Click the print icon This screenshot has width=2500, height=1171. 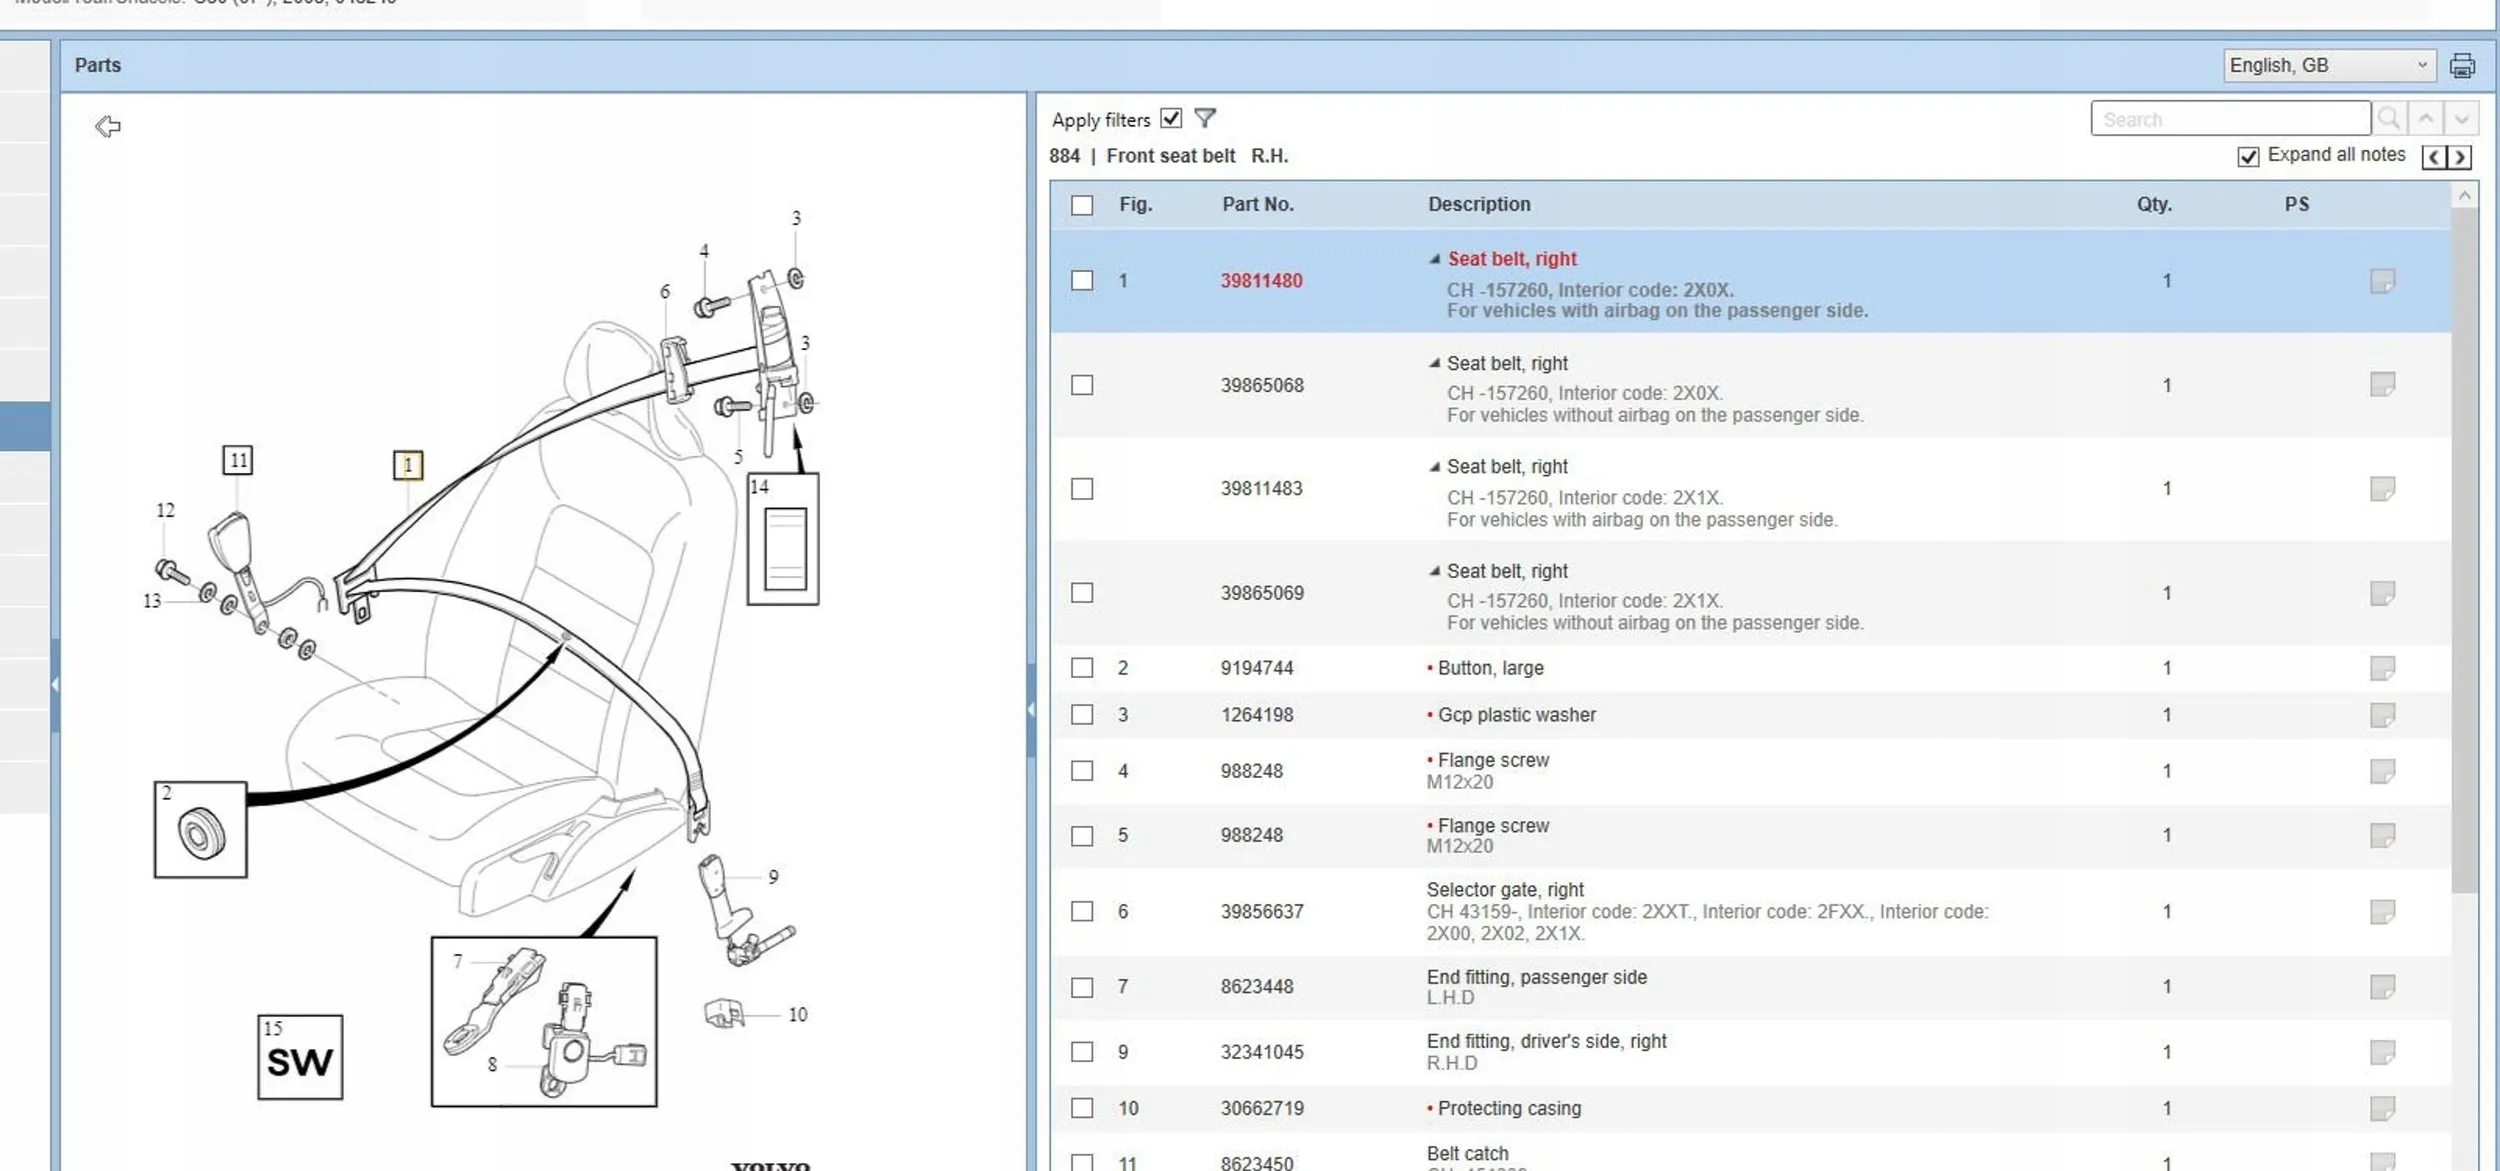click(2461, 66)
